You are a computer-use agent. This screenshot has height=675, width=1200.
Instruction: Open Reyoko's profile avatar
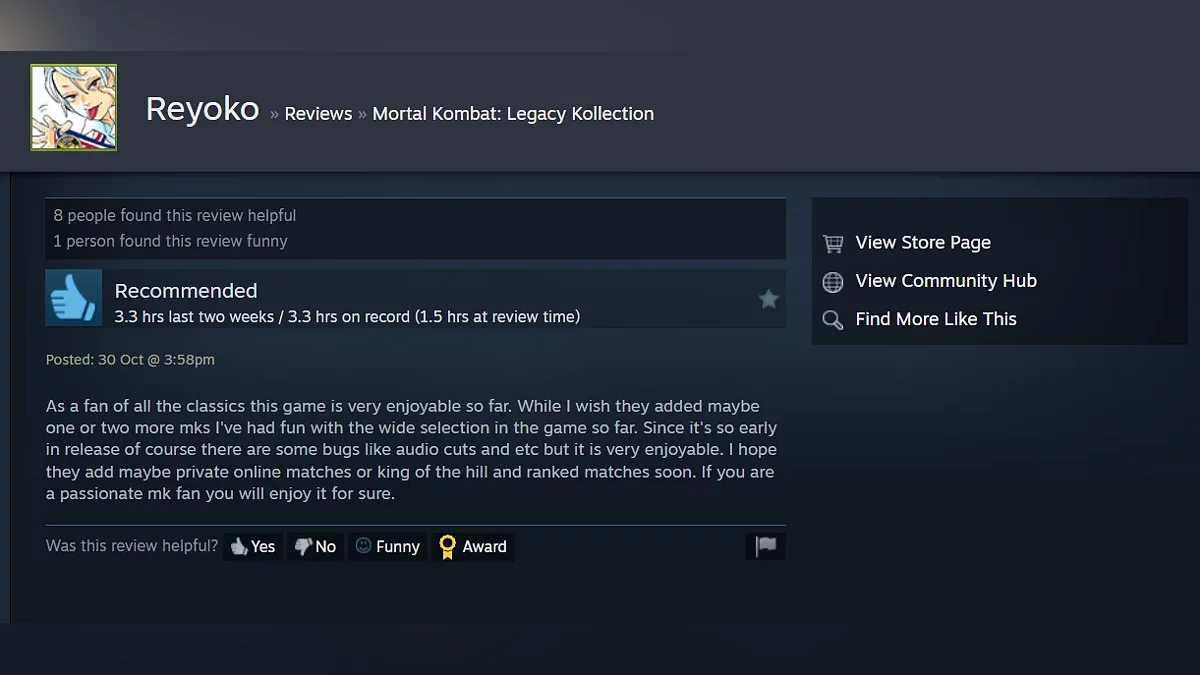point(74,108)
